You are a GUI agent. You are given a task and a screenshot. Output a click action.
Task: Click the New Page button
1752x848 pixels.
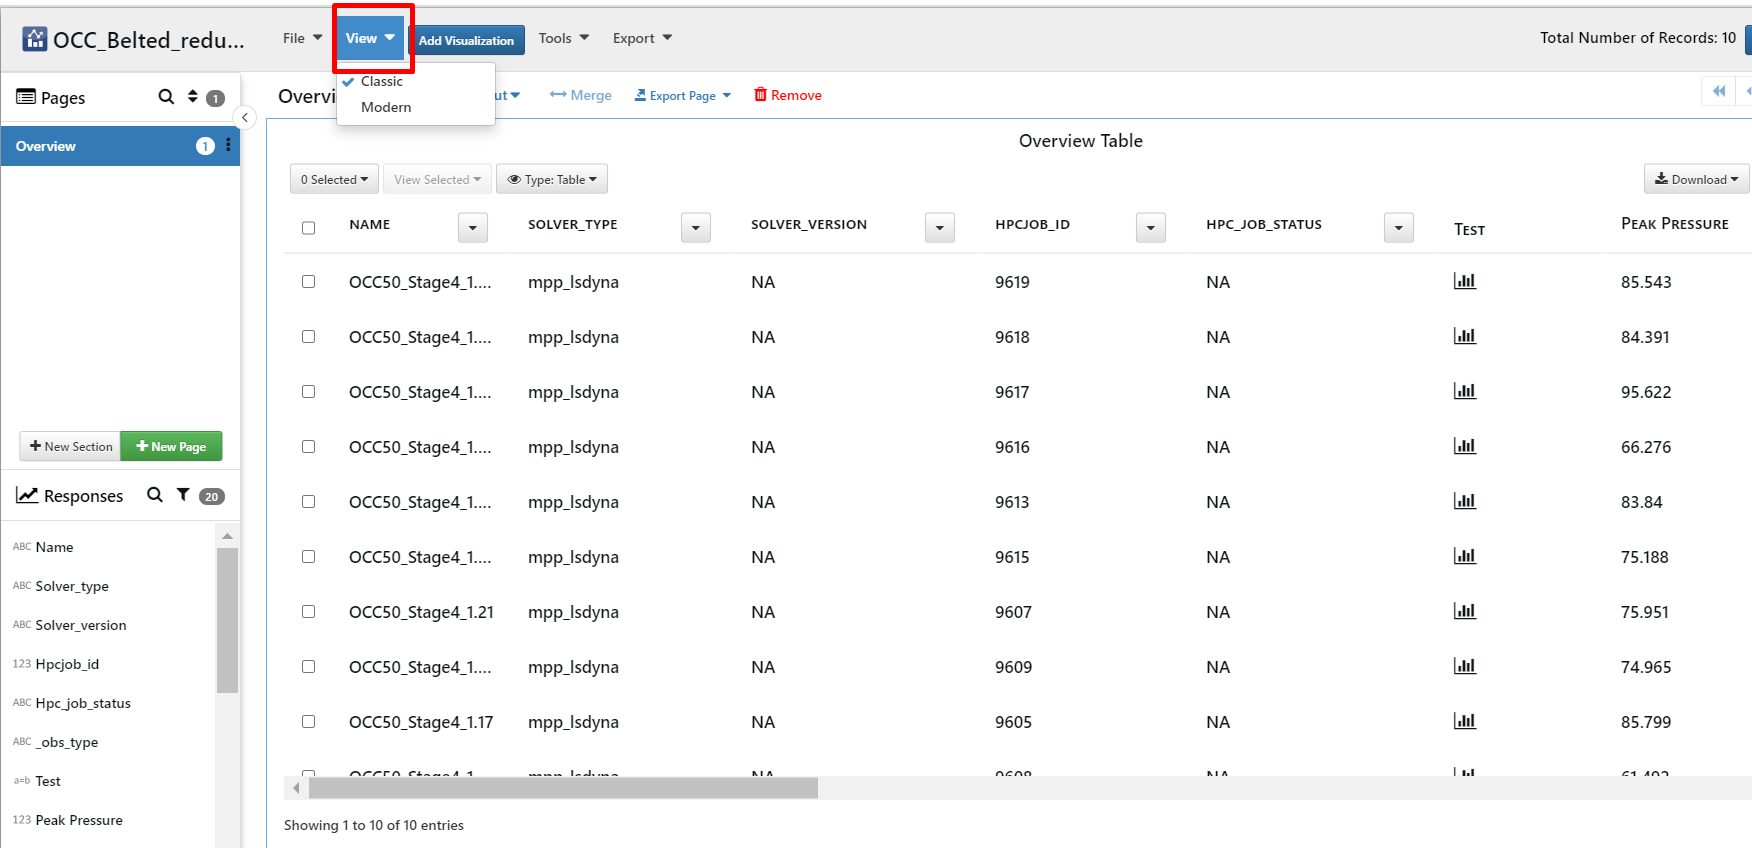(x=171, y=446)
